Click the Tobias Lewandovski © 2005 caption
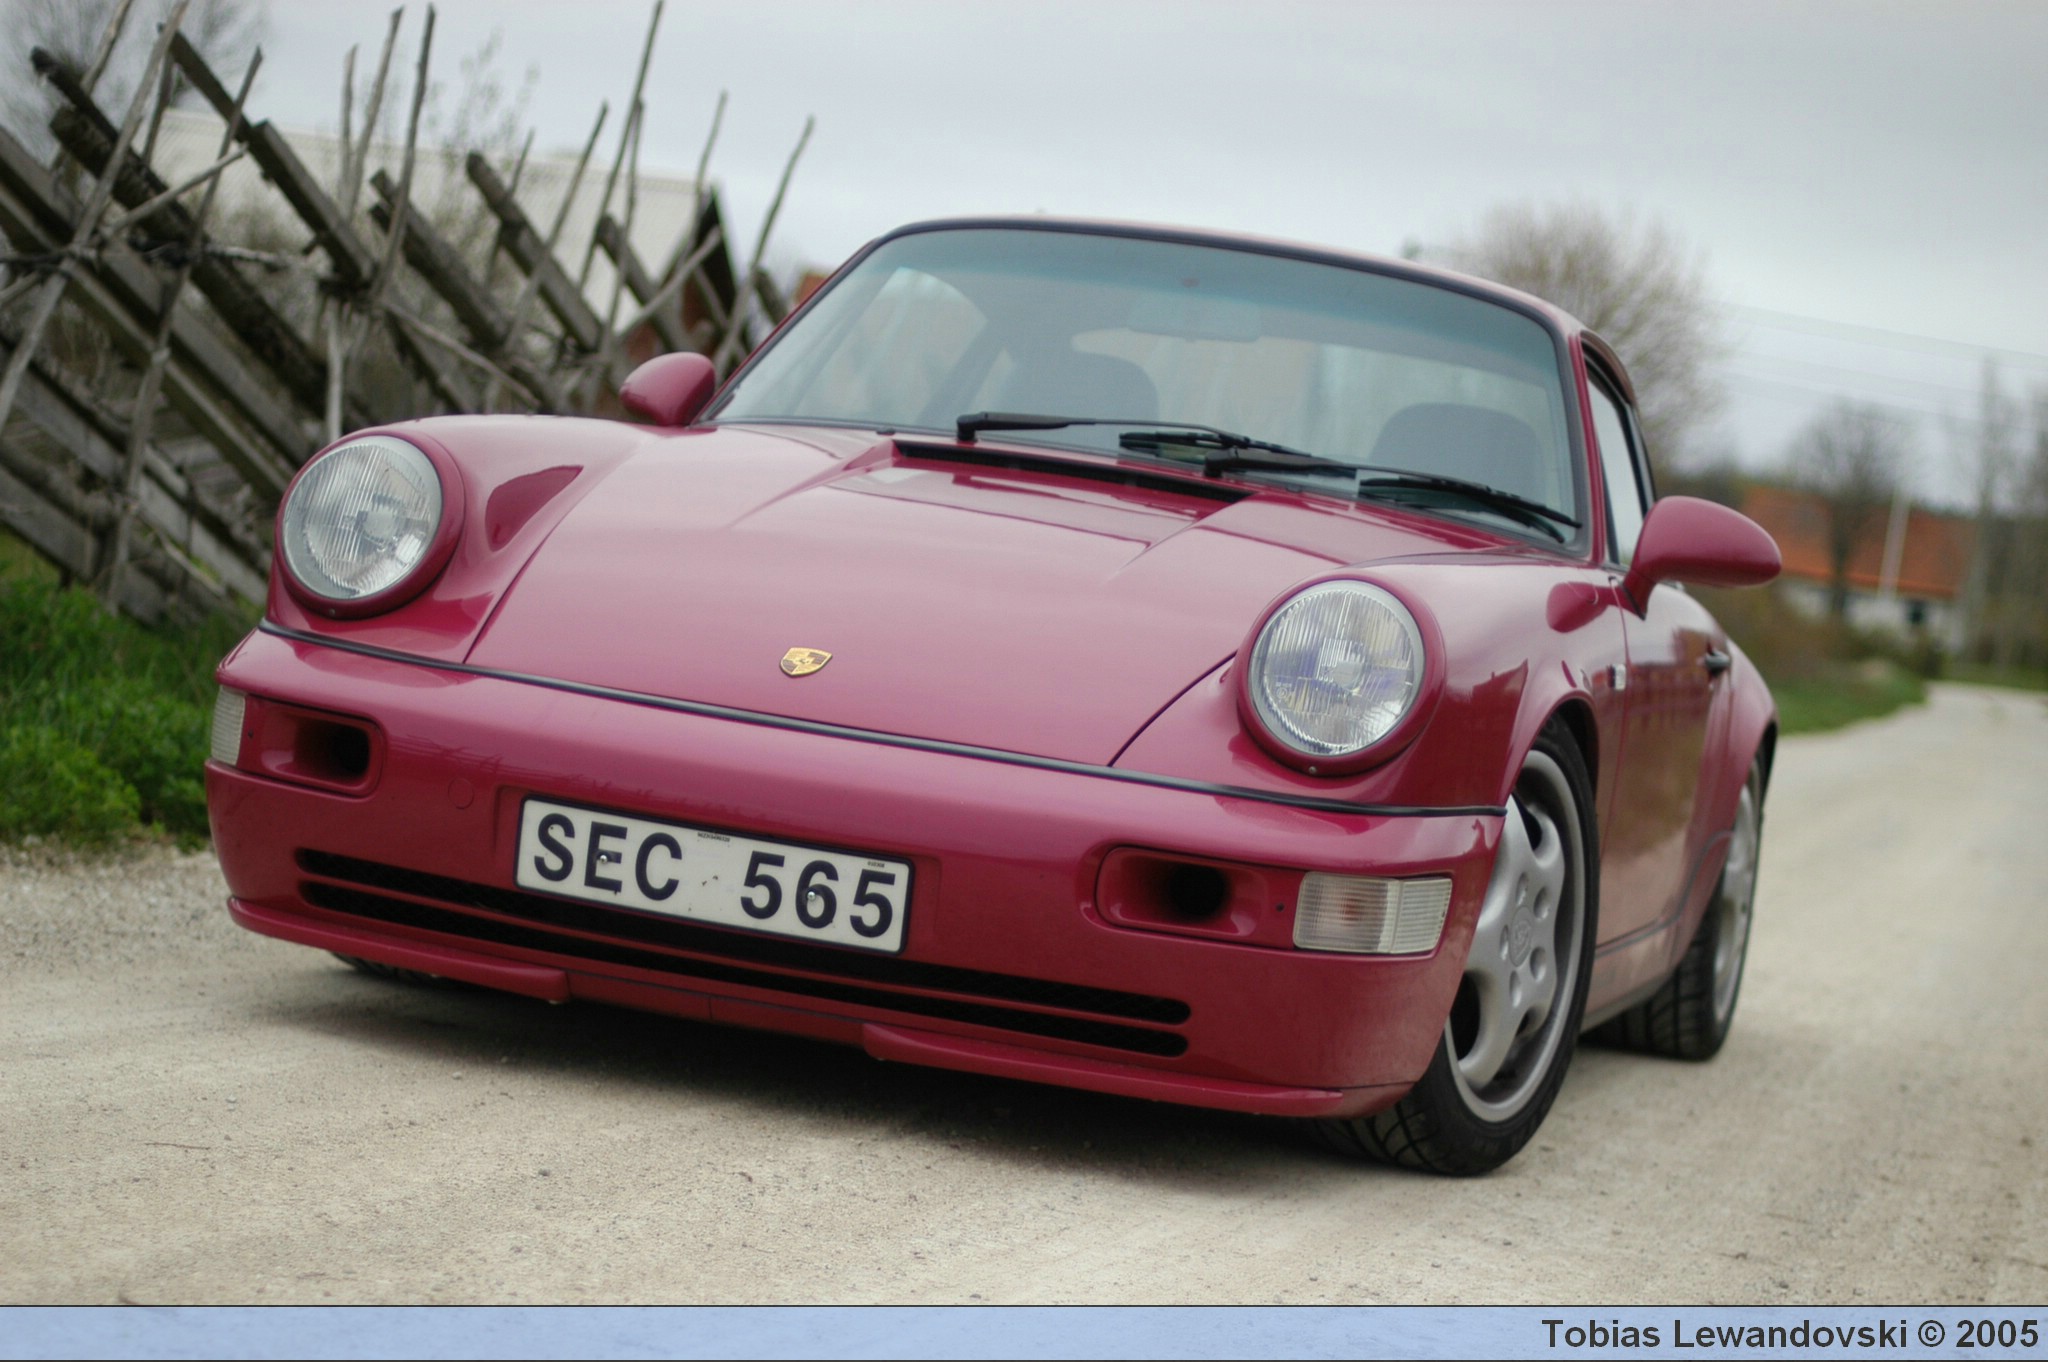This screenshot has height=1362, width=2048. (1789, 1334)
